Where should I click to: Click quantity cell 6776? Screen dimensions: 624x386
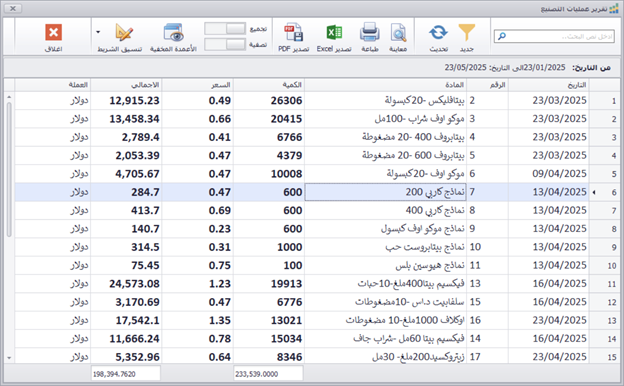269,302
